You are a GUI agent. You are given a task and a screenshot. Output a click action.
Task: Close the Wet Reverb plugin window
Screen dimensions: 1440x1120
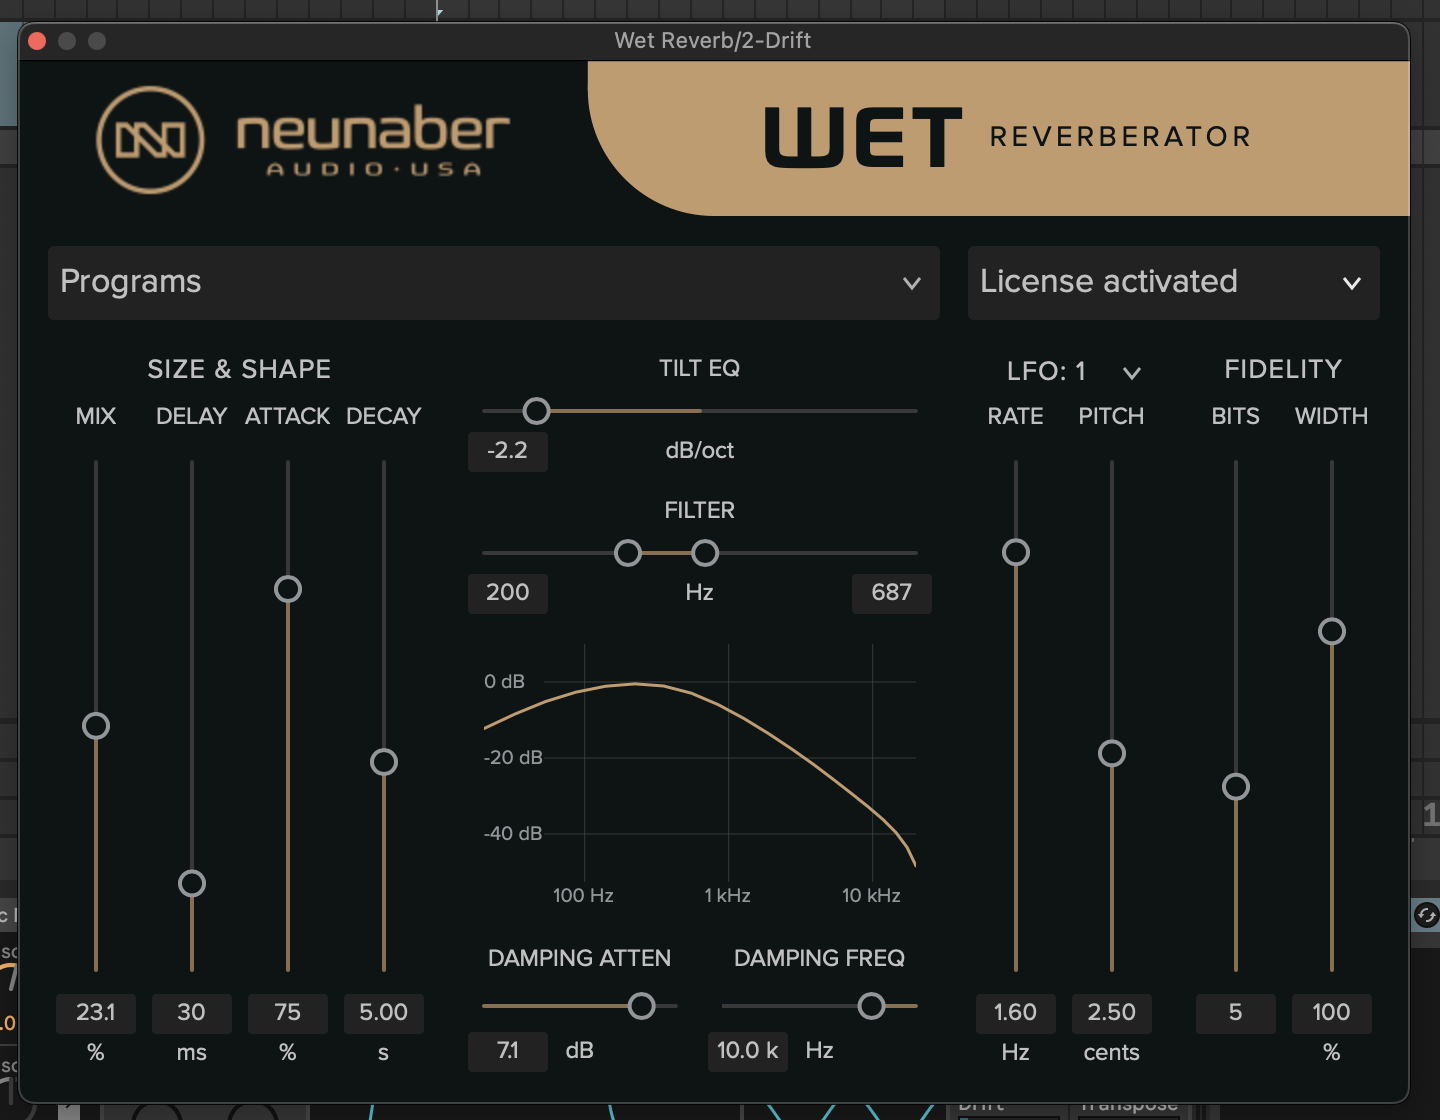click(x=38, y=41)
